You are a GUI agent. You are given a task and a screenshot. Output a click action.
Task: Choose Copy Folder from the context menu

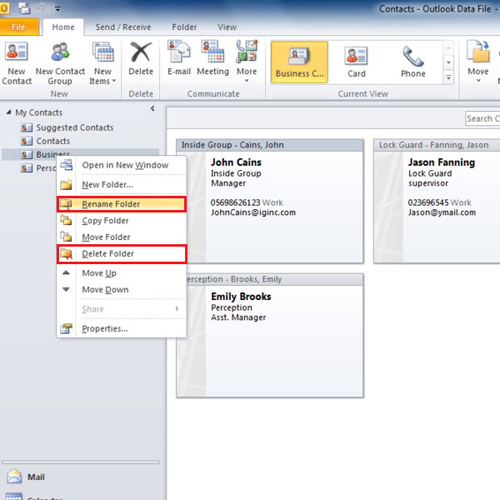pos(122,220)
